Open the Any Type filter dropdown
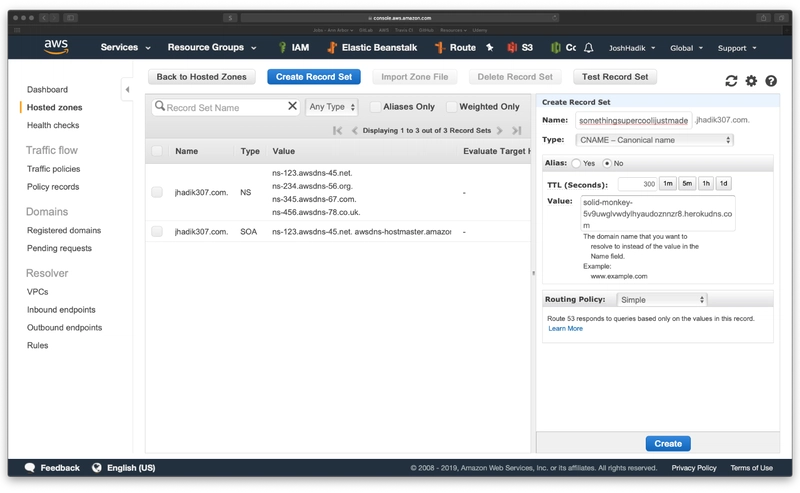 [331, 107]
